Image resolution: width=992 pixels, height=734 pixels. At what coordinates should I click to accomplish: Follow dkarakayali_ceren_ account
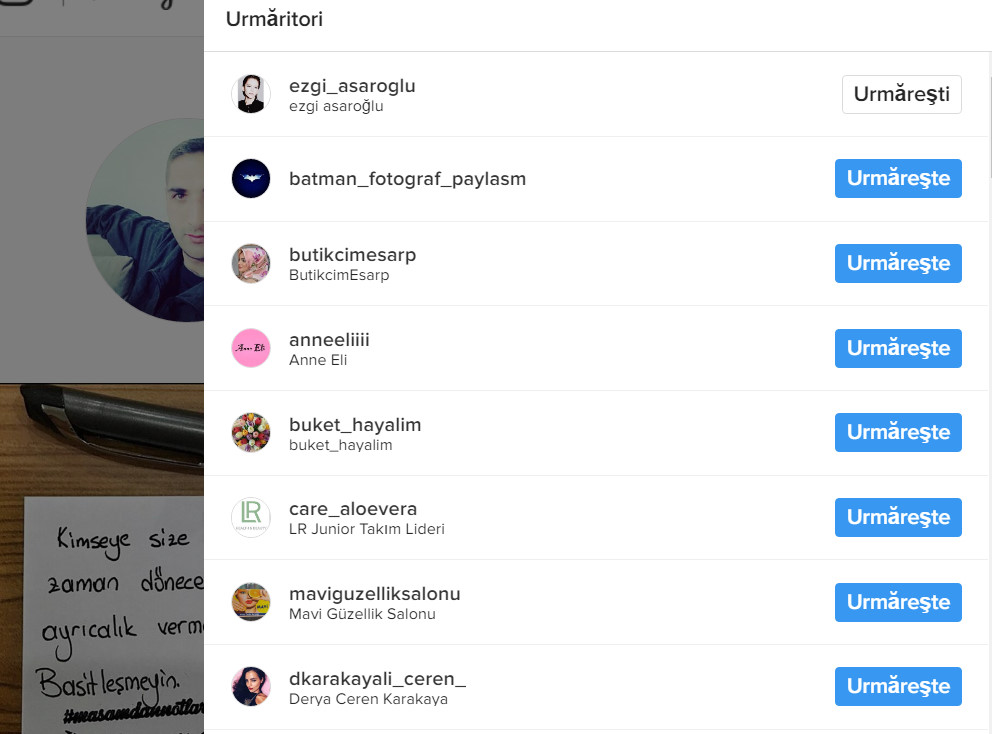(898, 686)
